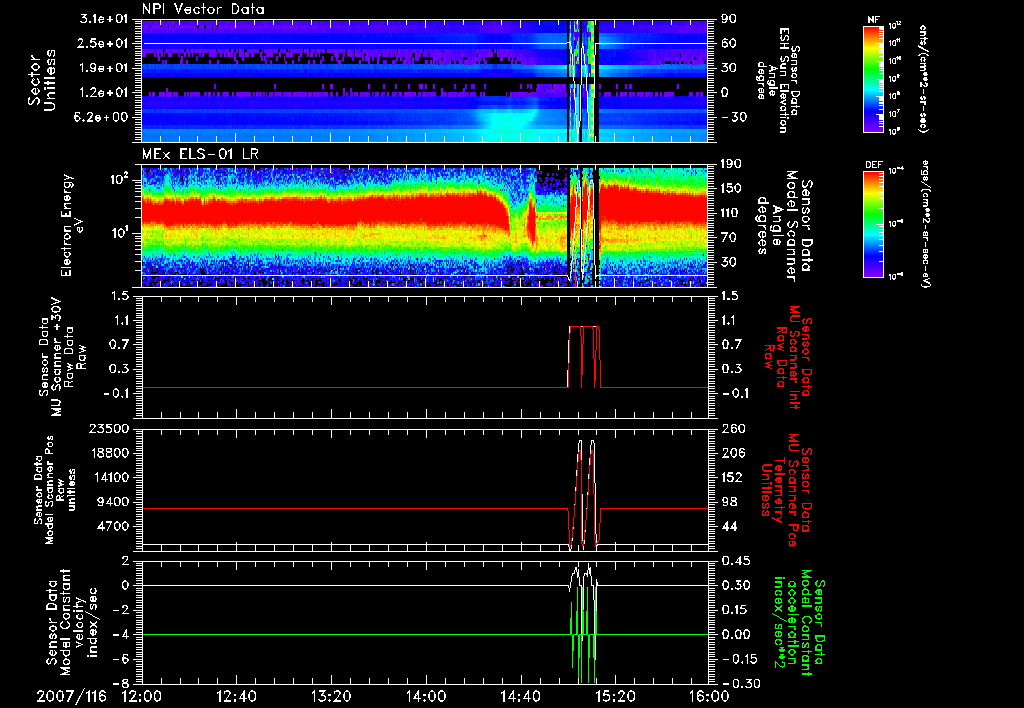Select the 'ESH Sun Elevation Angle' axis label
Image resolution: width=1024 pixels, height=708 pixels.
[x=777, y=80]
